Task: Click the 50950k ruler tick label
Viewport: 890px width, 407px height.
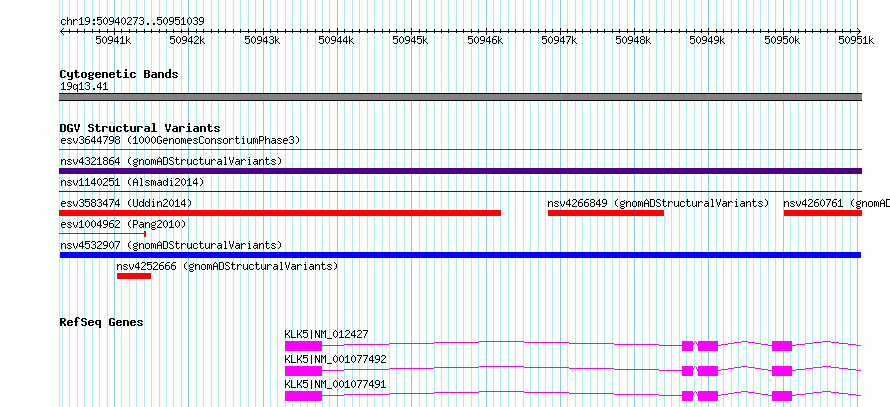Action: 783,40
